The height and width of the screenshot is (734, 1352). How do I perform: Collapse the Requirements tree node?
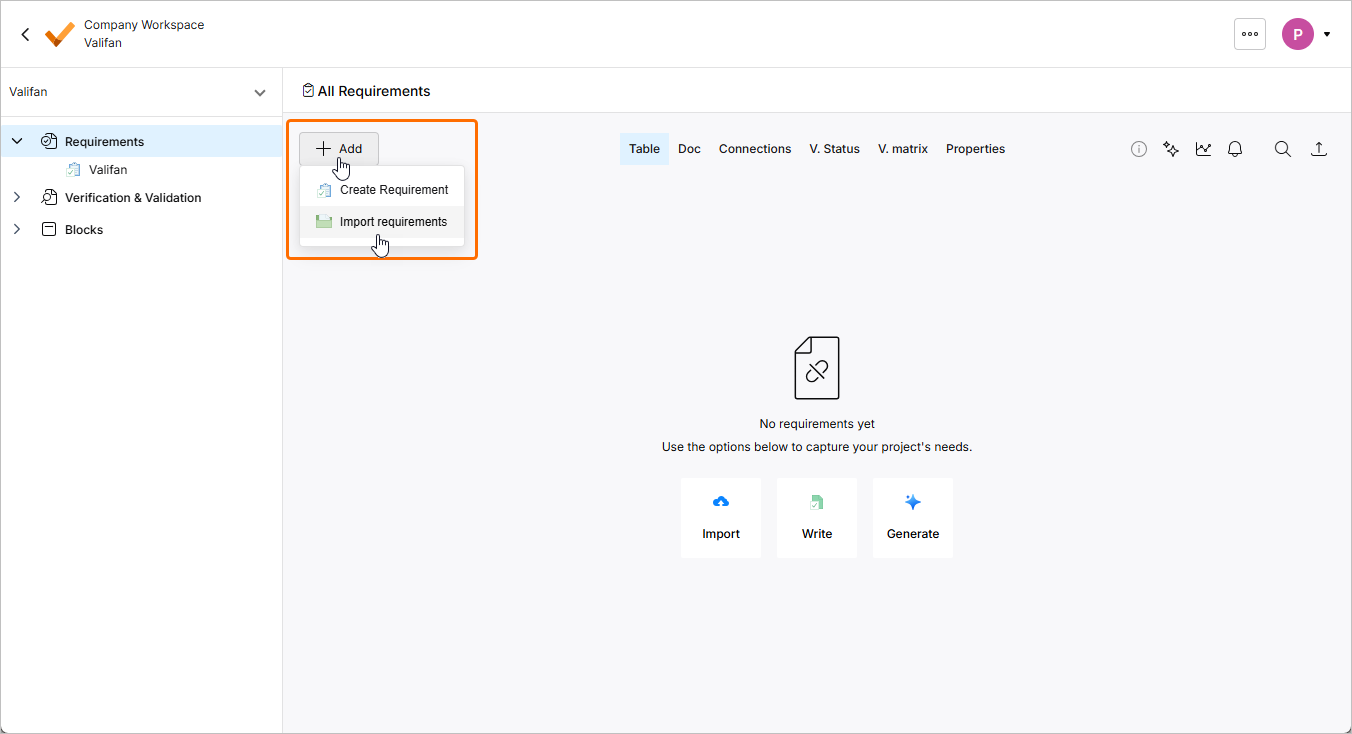point(17,142)
